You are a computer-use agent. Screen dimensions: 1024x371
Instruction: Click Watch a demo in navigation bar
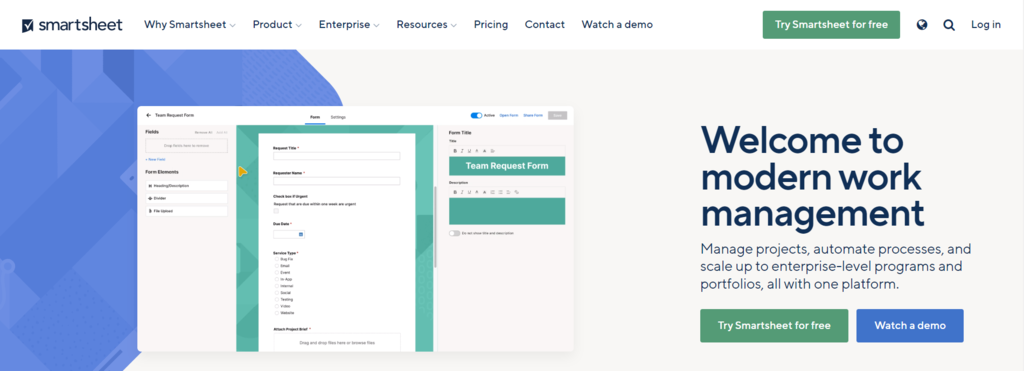617,25
